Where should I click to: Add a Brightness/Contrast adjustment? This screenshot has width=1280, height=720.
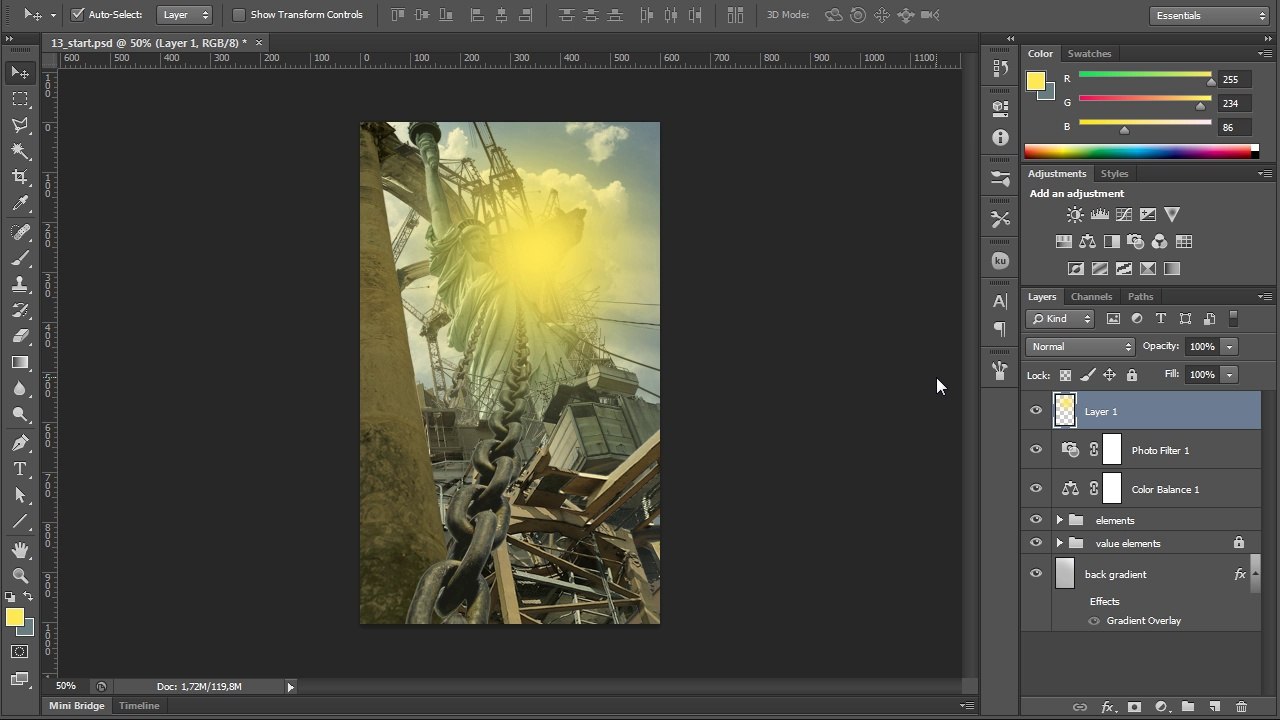[1075, 214]
